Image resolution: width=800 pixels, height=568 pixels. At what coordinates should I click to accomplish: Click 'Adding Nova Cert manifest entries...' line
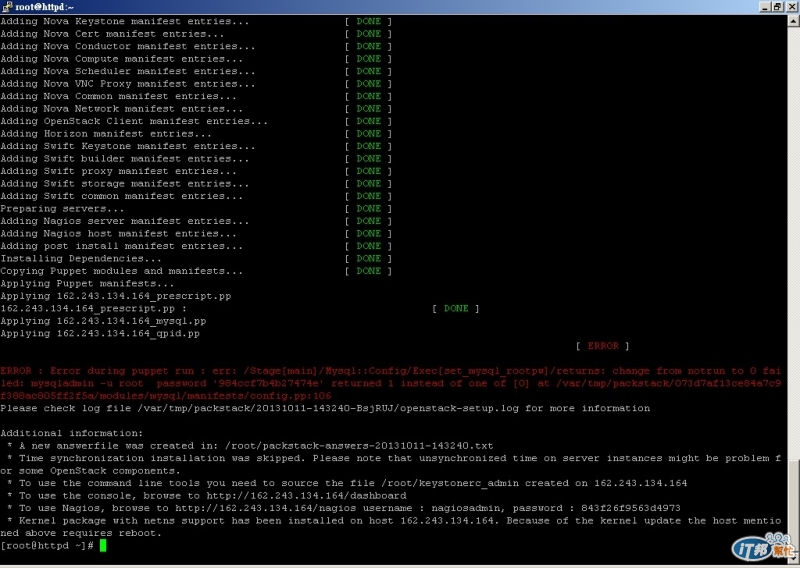[112, 34]
